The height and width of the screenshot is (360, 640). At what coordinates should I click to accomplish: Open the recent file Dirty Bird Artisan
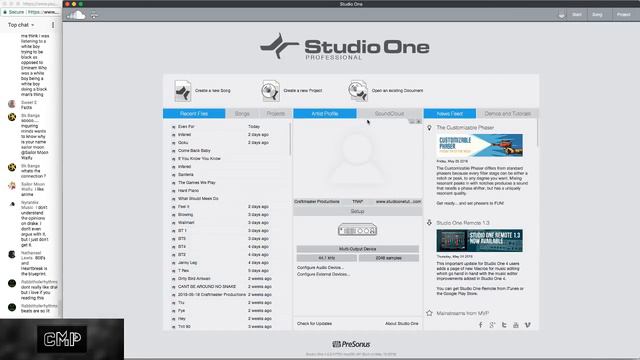pyautogui.click(x=194, y=279)
